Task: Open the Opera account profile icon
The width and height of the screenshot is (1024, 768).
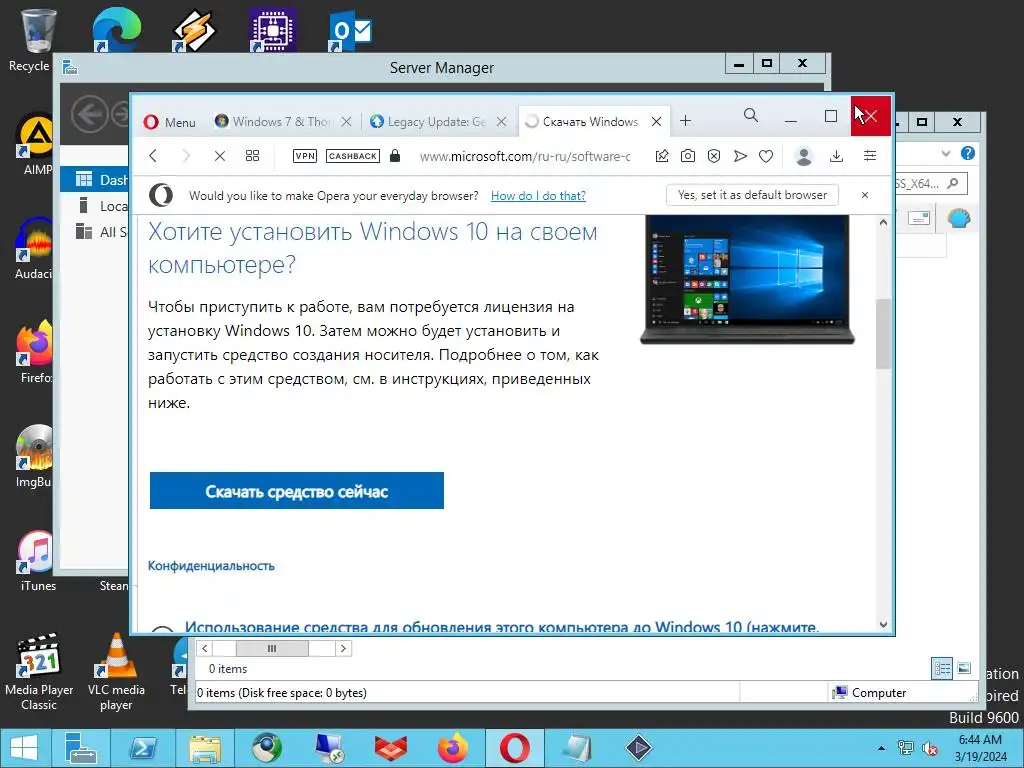Action: coord(804,155)
